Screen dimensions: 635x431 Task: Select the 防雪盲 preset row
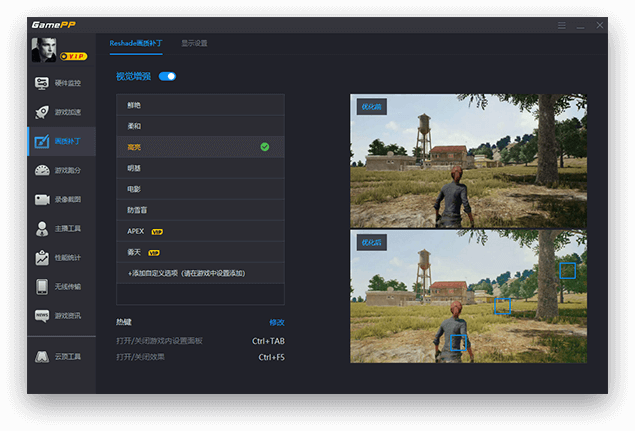click(200, 210)
